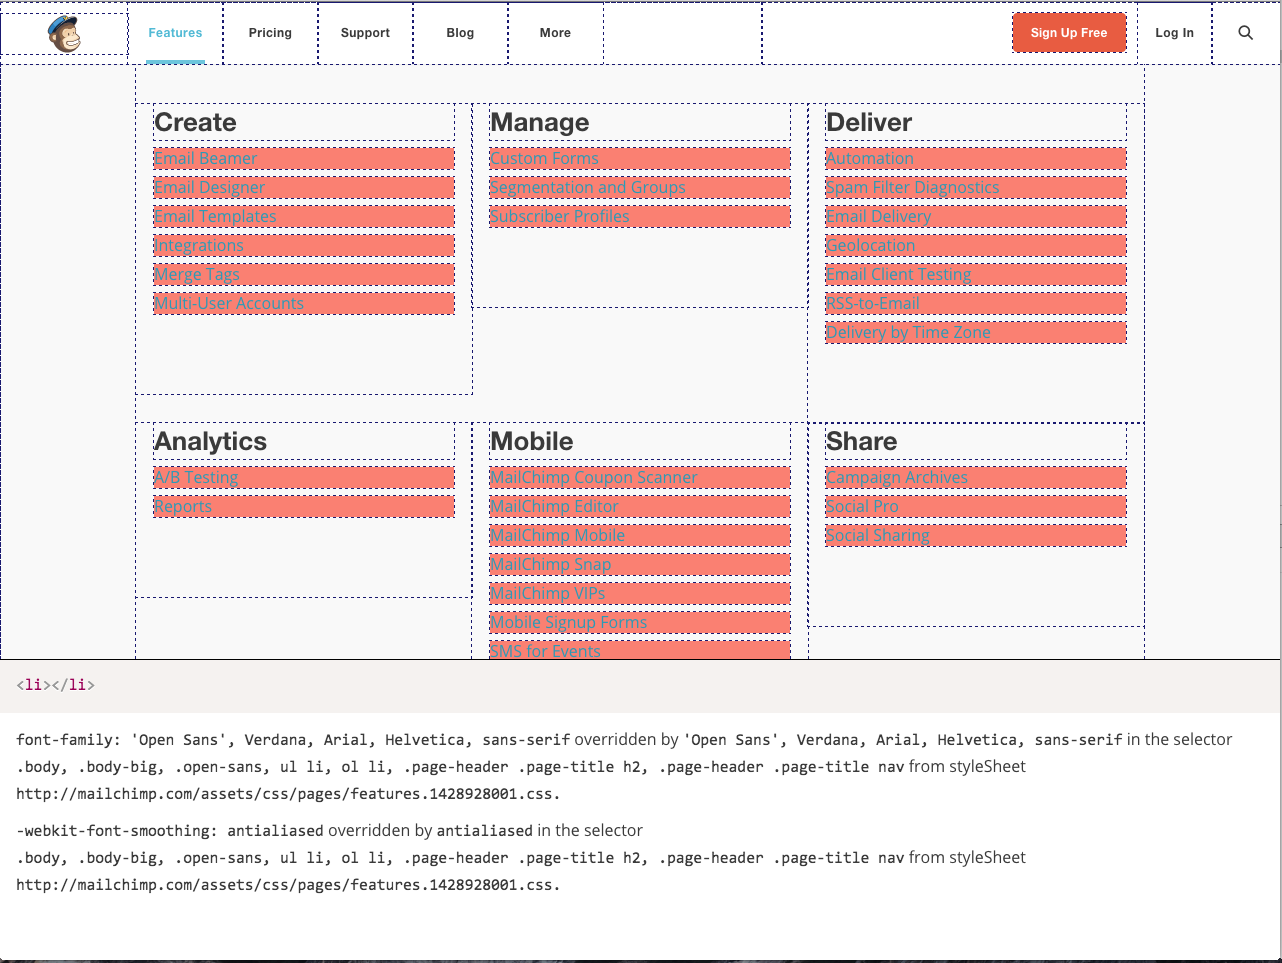Screen dimensions: 1282x963
Task: Open the SMS for Events link
Action: (x=545, y=650)
